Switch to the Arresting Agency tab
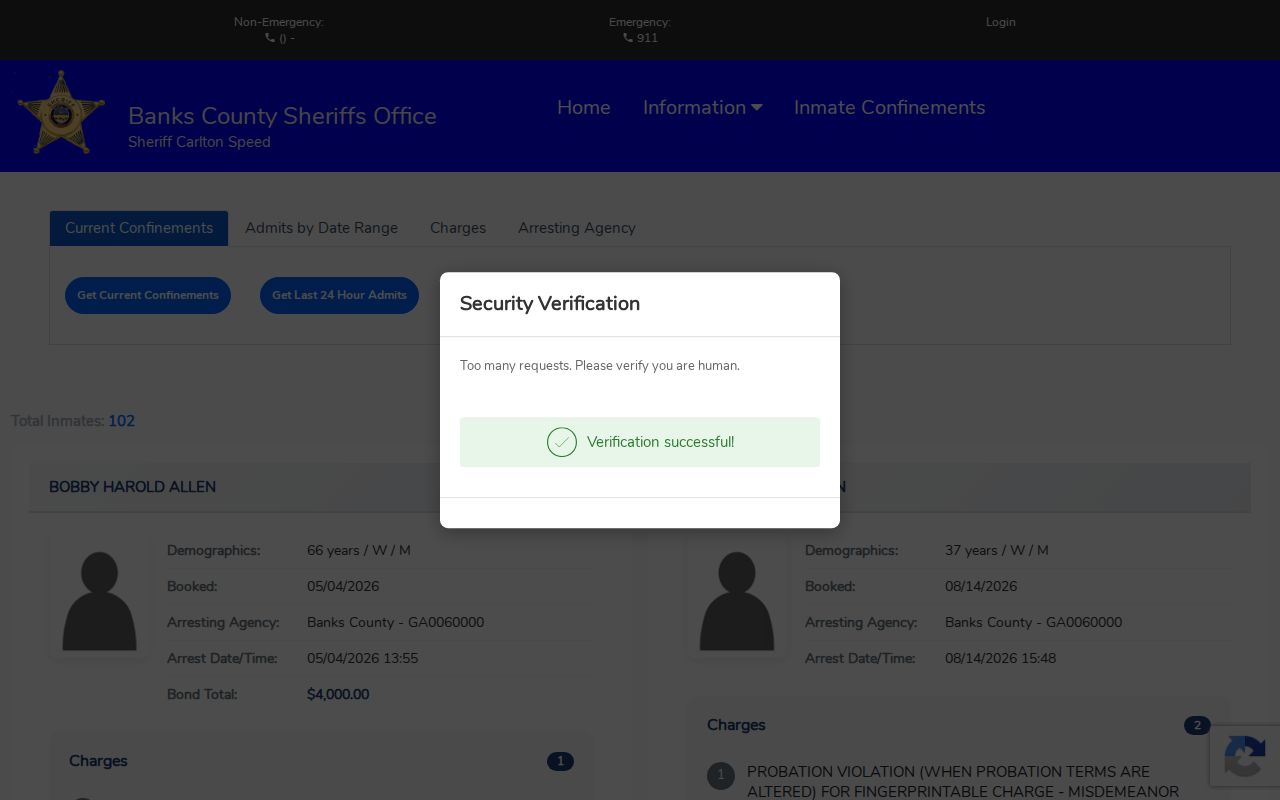1280x800 pixels. [577, 228]
